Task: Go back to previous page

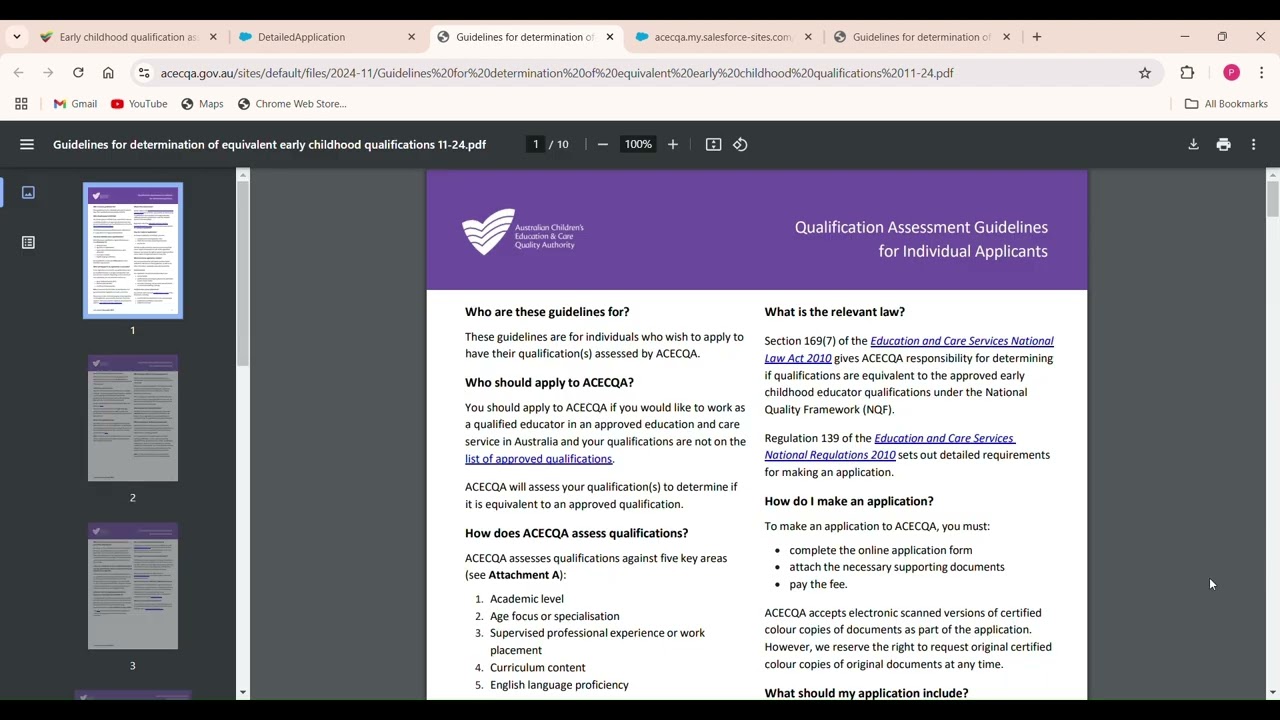Action: point(19,73)
